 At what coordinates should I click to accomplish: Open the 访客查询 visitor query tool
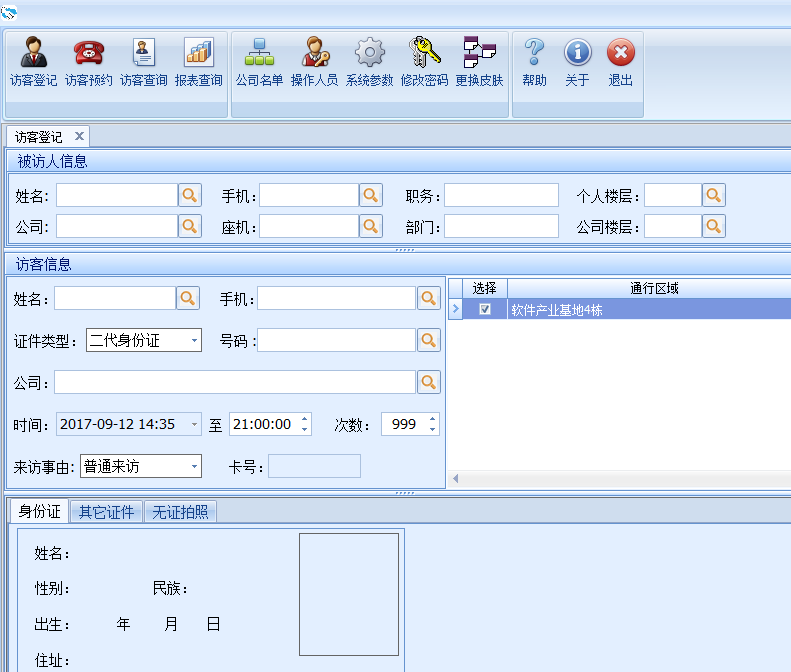click(143, 62)
